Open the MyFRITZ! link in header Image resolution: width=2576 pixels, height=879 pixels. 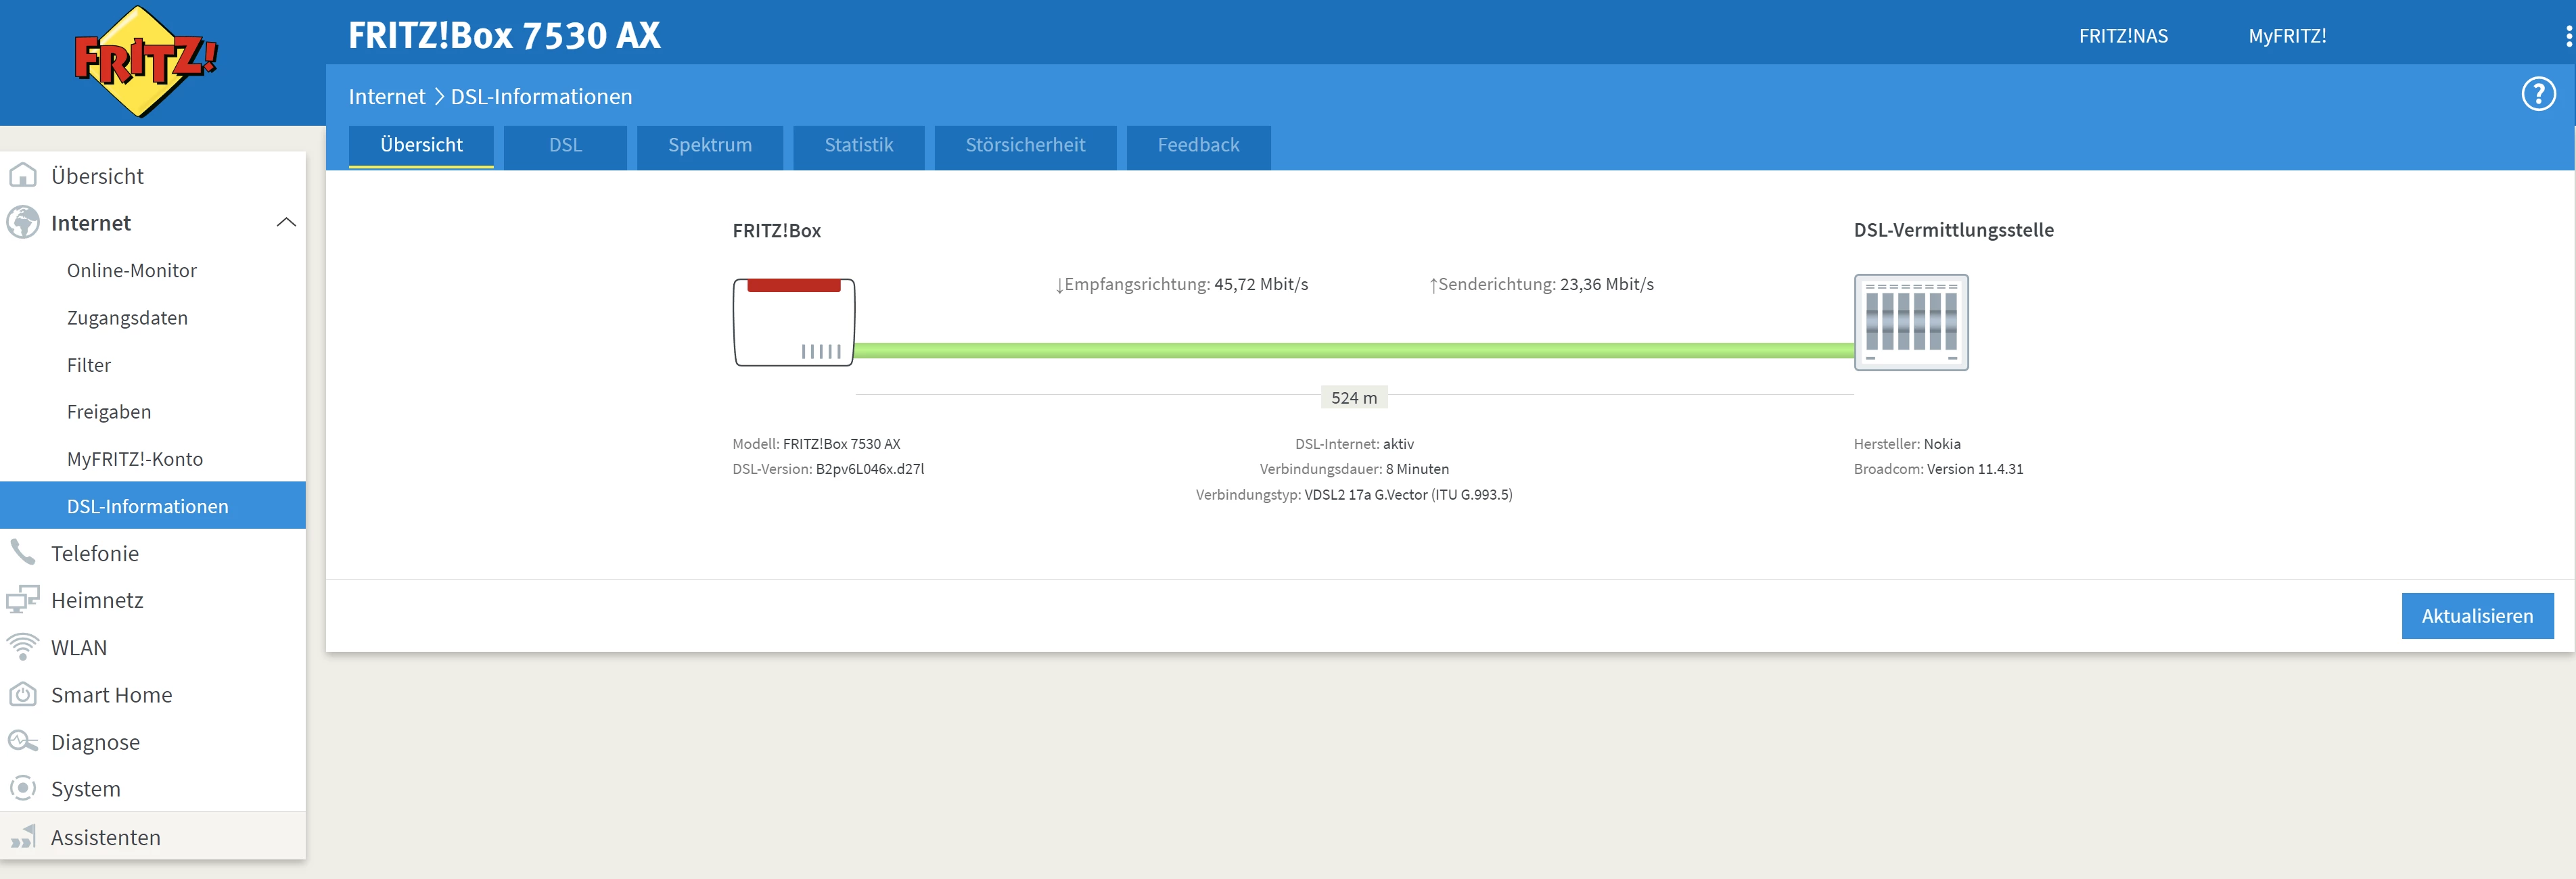[2286, 36]
